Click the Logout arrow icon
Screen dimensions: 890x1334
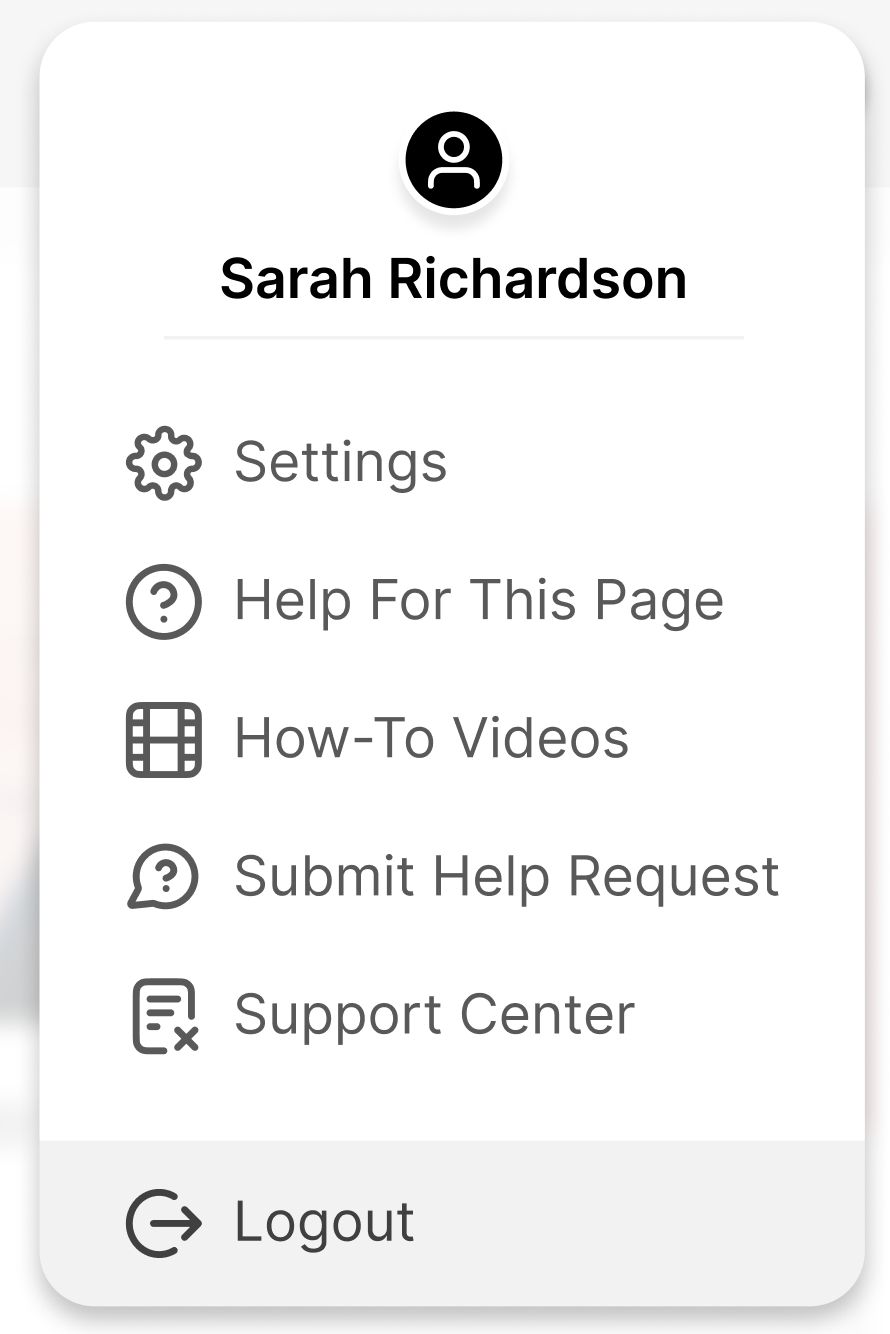coord(164,1222)
